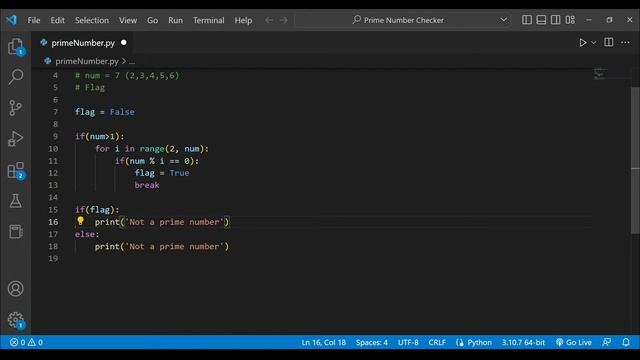Click the feedback icon in status bar
The image size is (640, 360).
607,342
